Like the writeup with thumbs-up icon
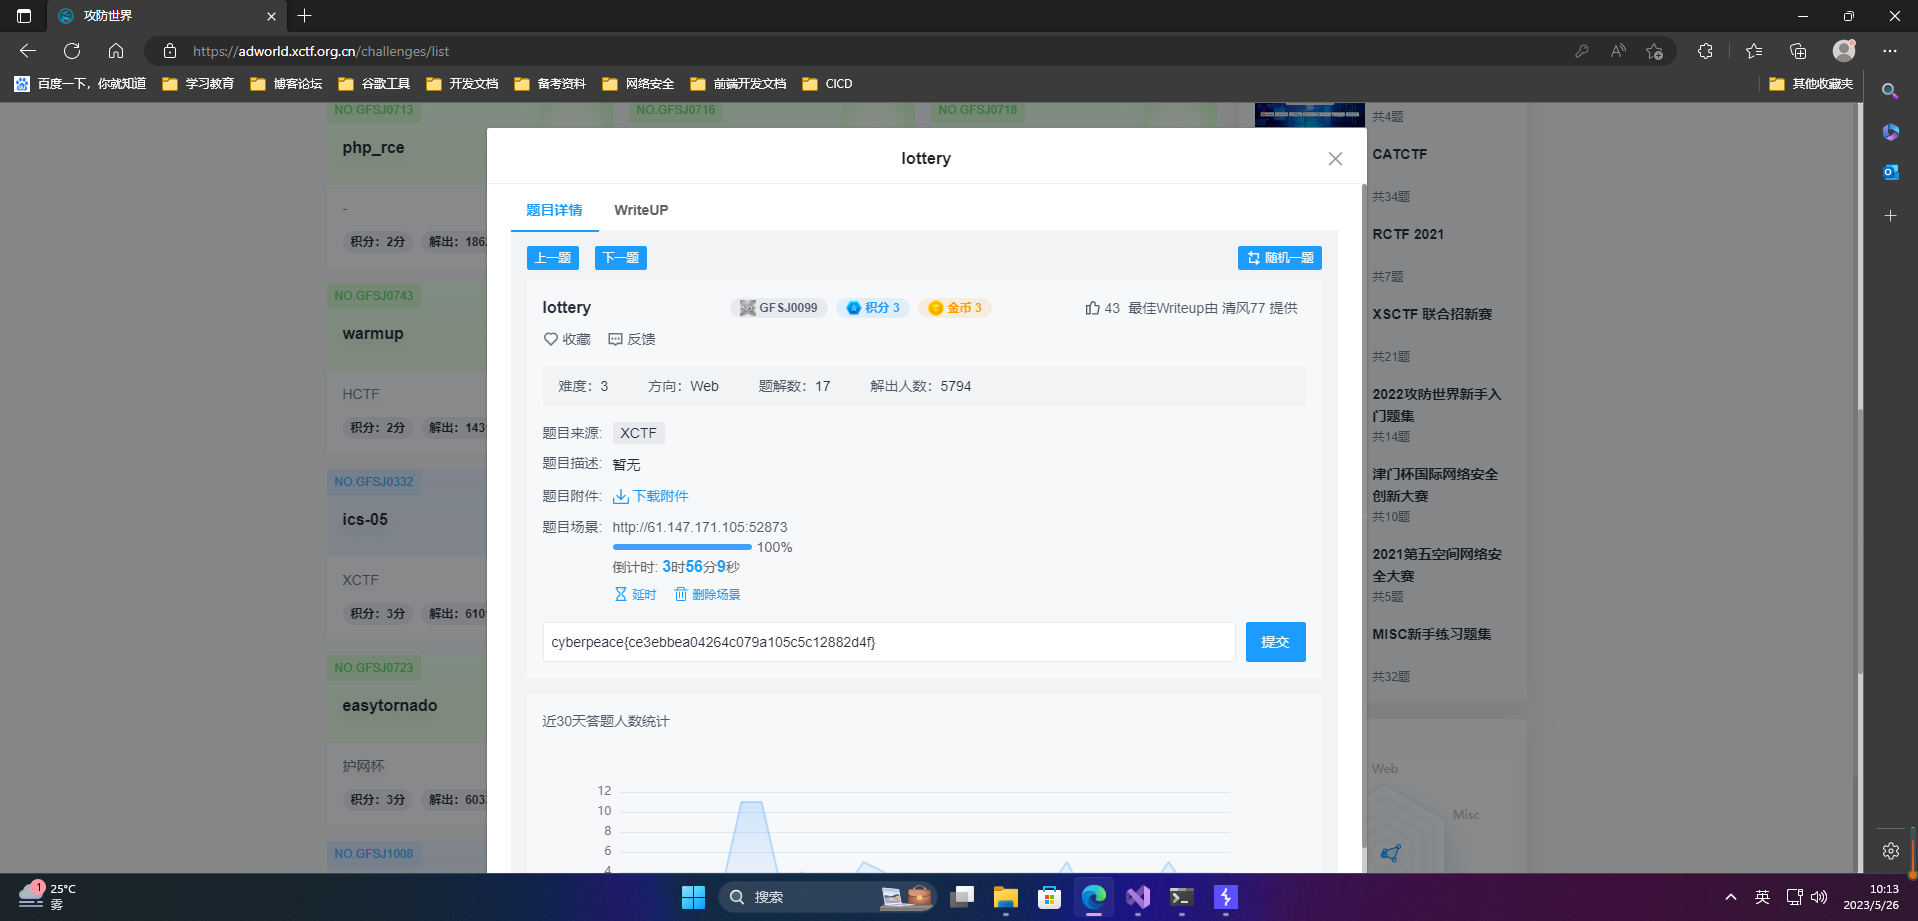 click(1092, 308)
